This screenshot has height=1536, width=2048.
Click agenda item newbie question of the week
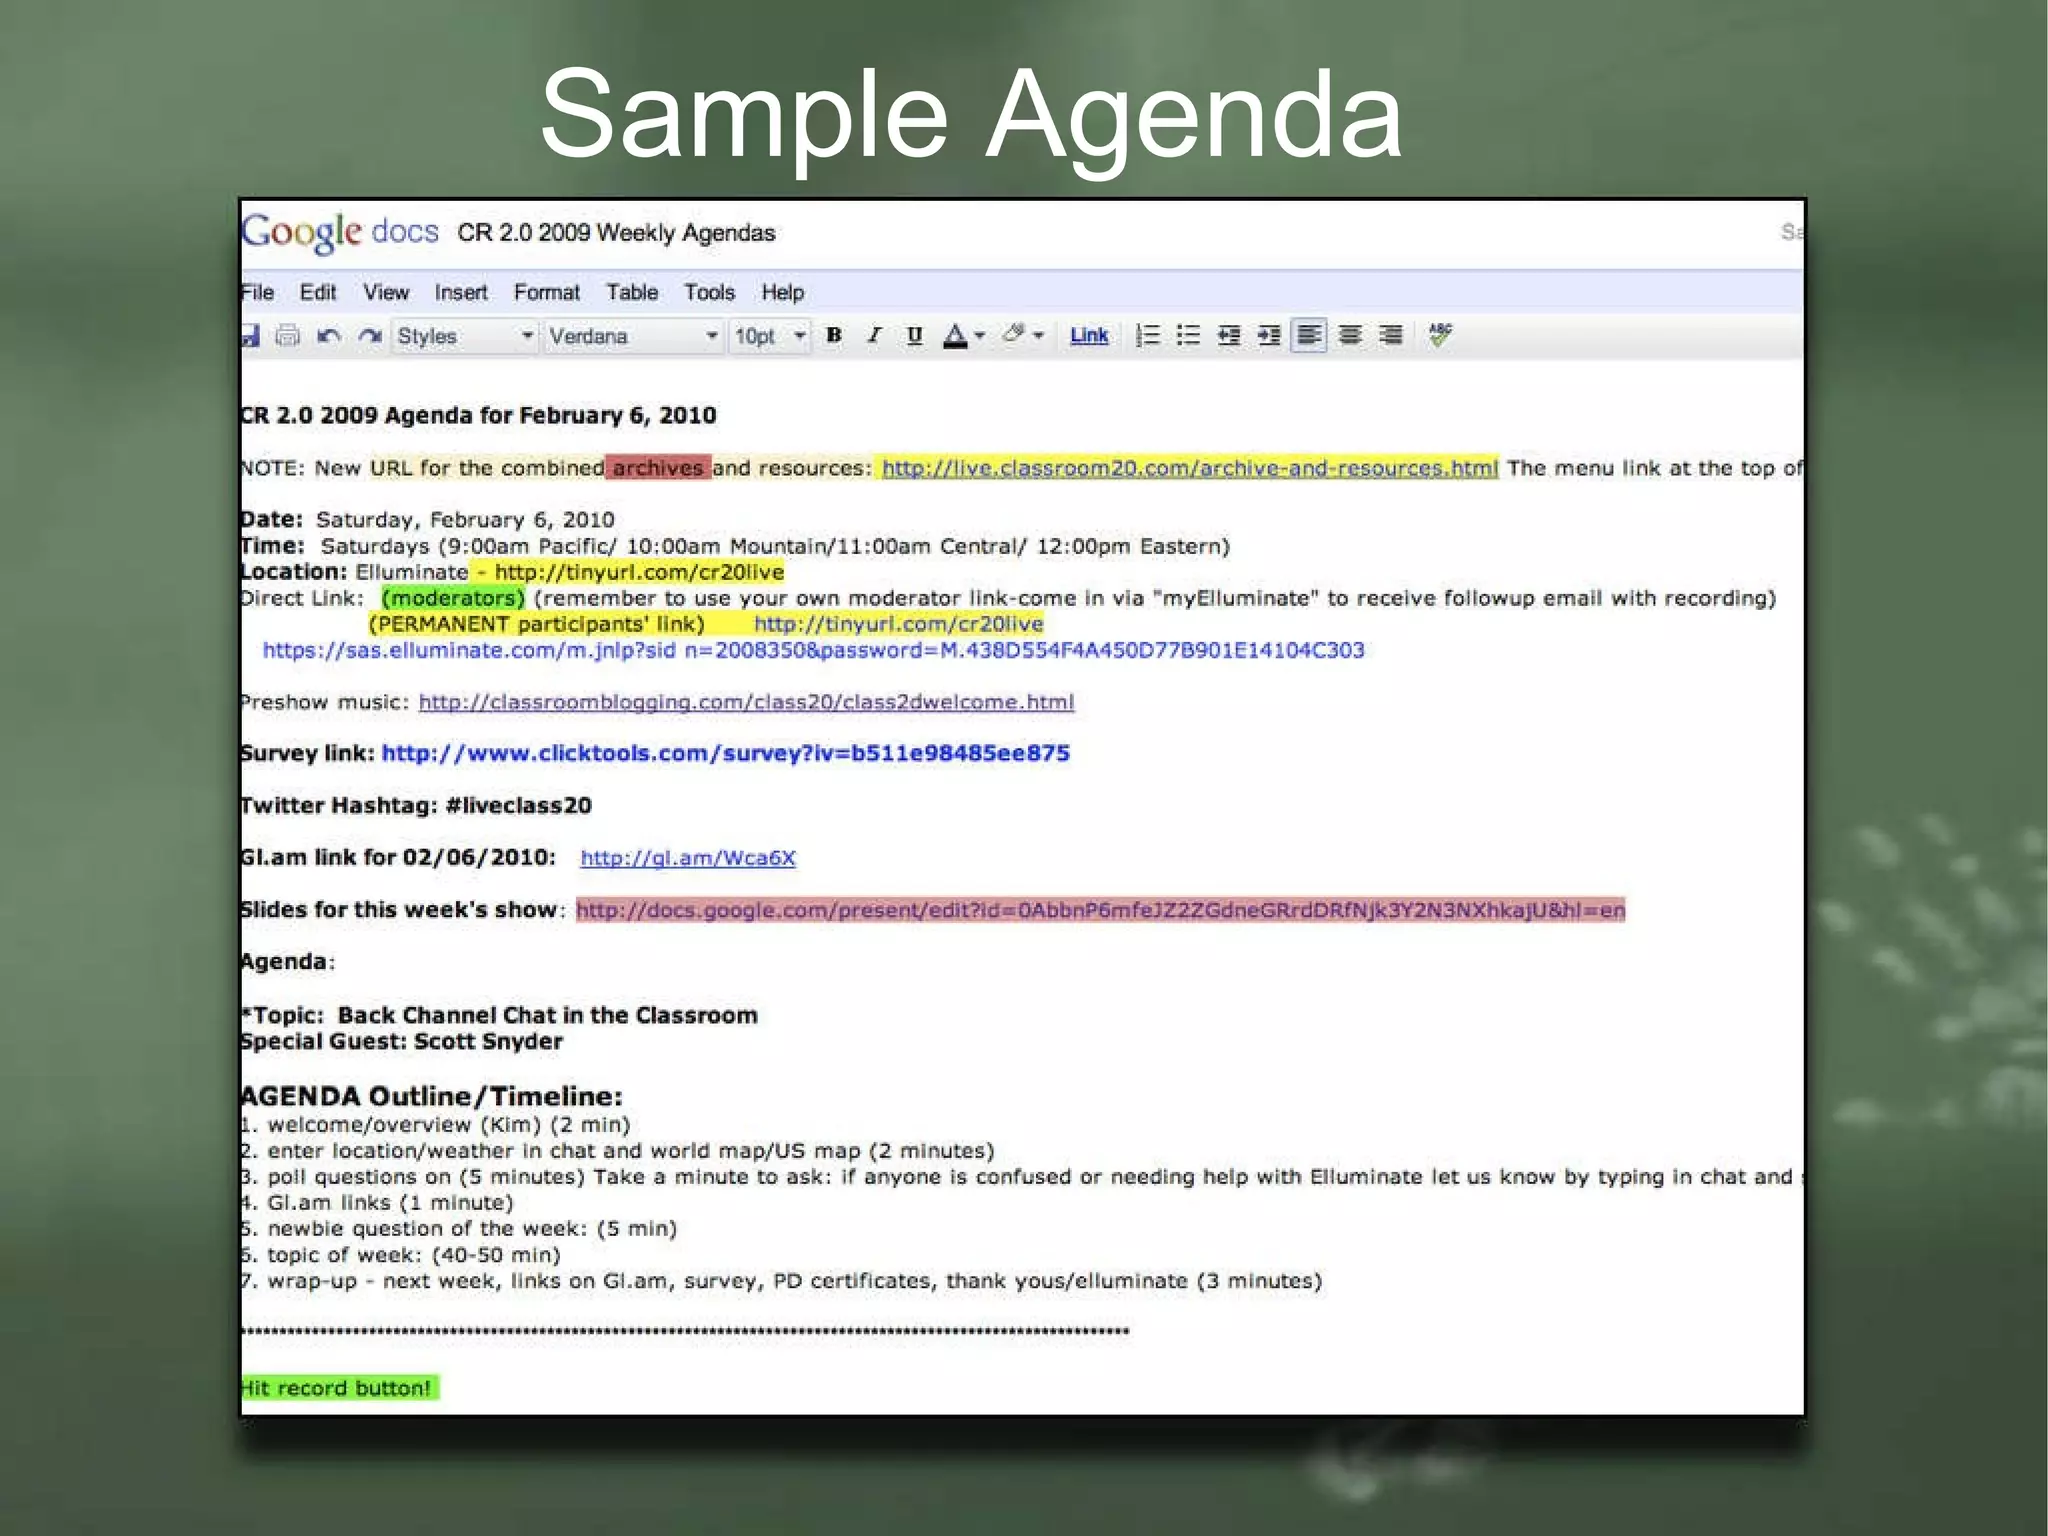[459, 1228]
